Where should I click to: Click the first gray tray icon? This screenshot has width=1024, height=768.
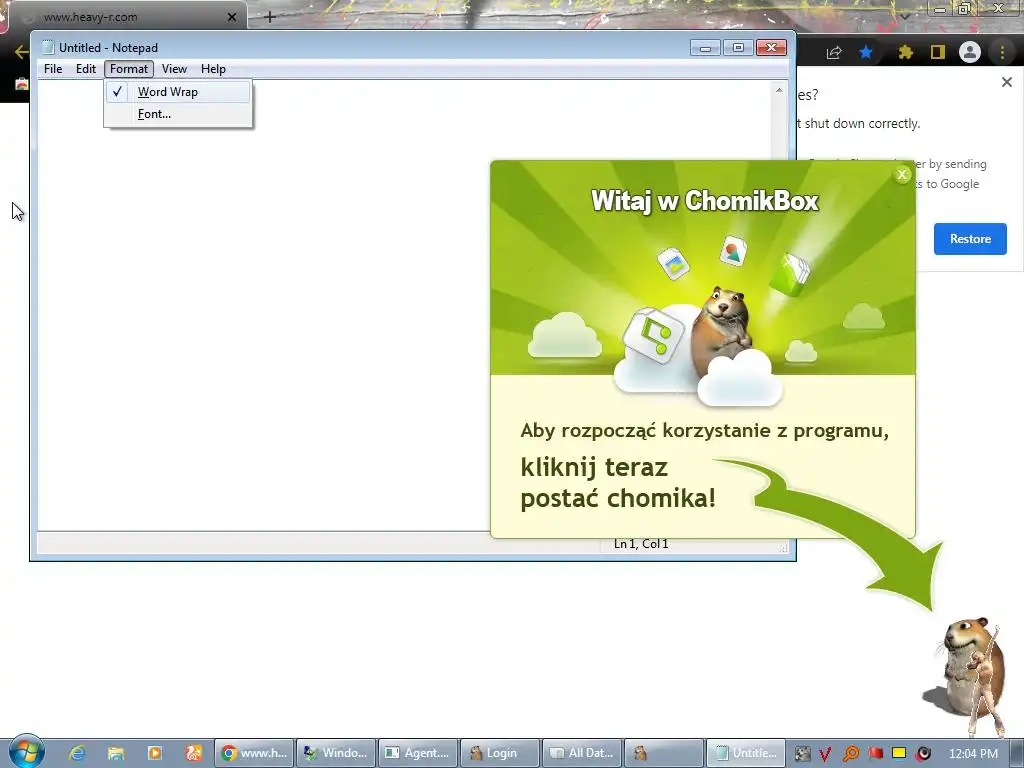[803, 754]
